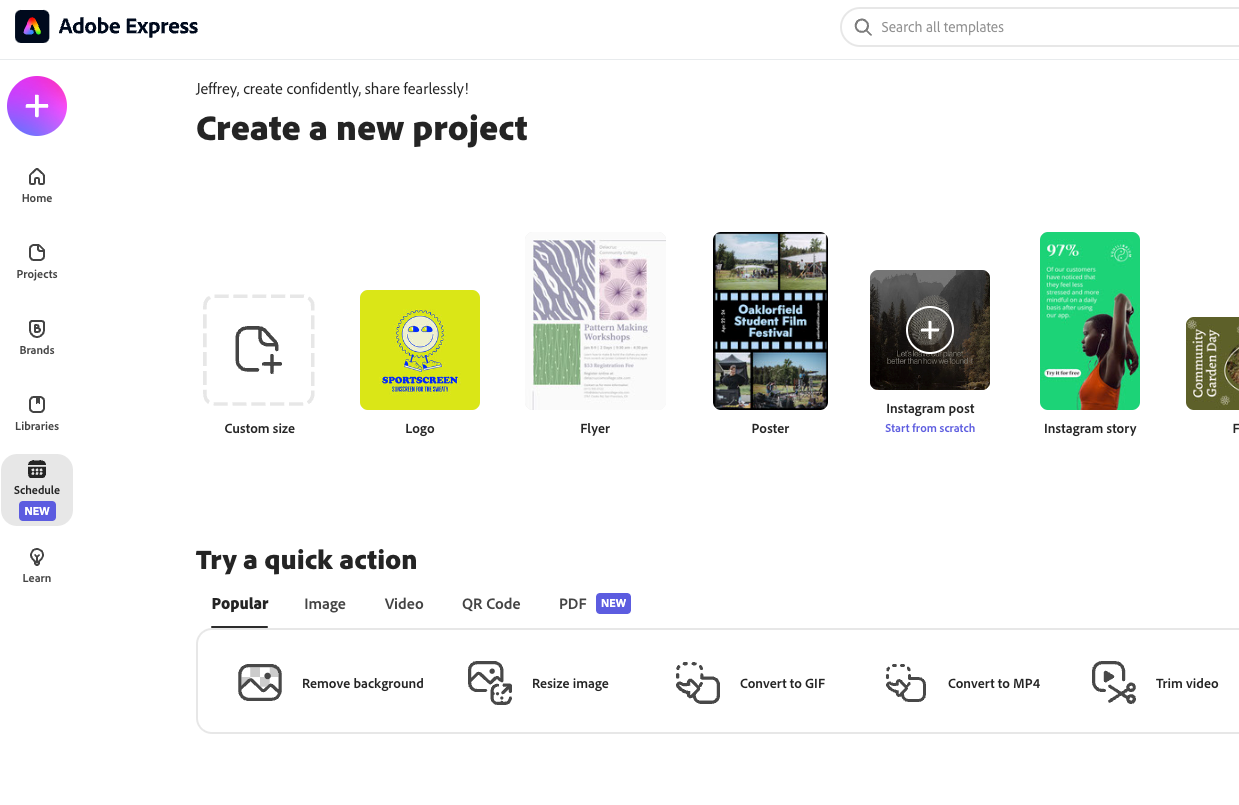Open Projects from the sidebar
The height and width of the screenshot is (805, 1239).
[37, 262]
